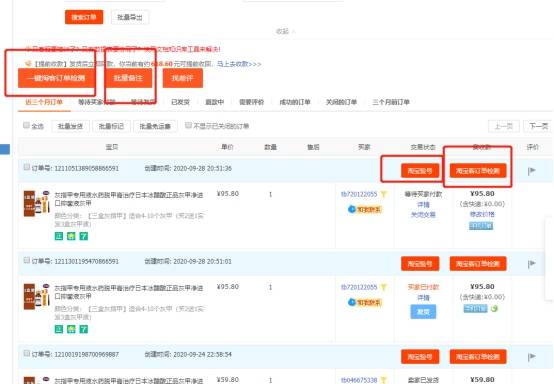The height and width of the screenshot is (384, 554).
Task: Click yellow funnel icon beside second order buyer
Action: (384, 287)
